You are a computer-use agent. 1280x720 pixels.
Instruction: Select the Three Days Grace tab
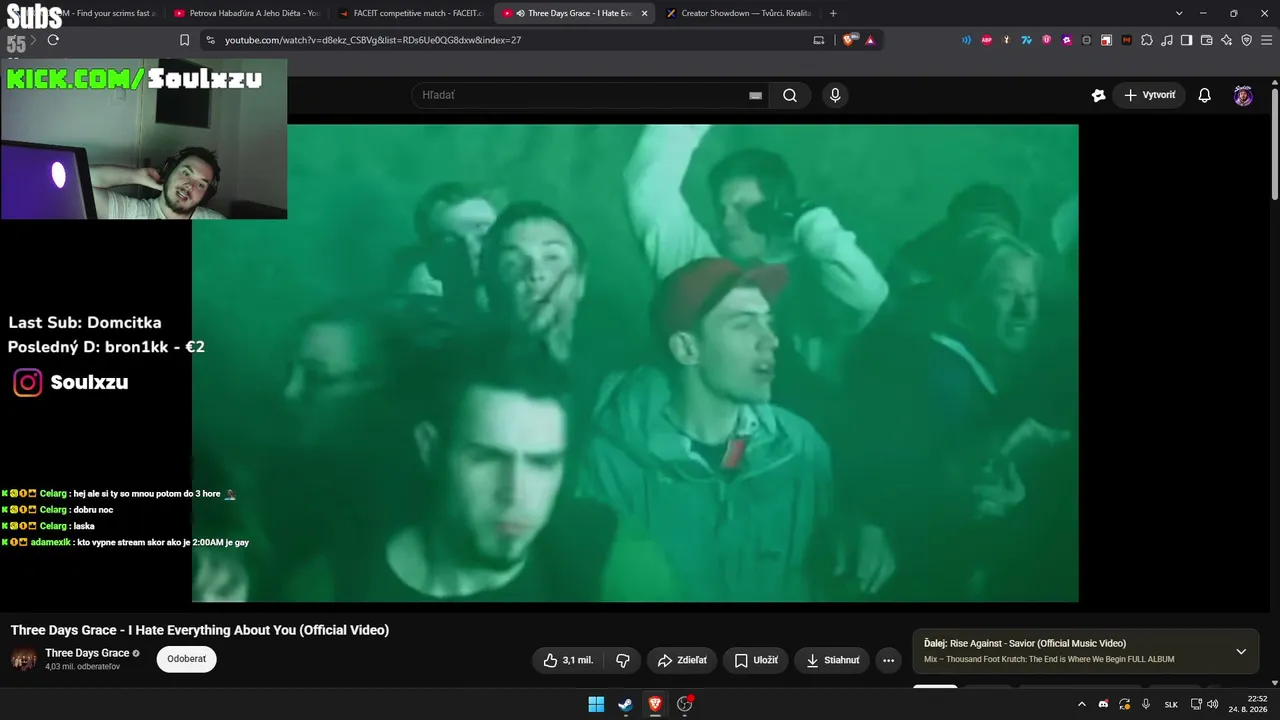click(572, 13)
